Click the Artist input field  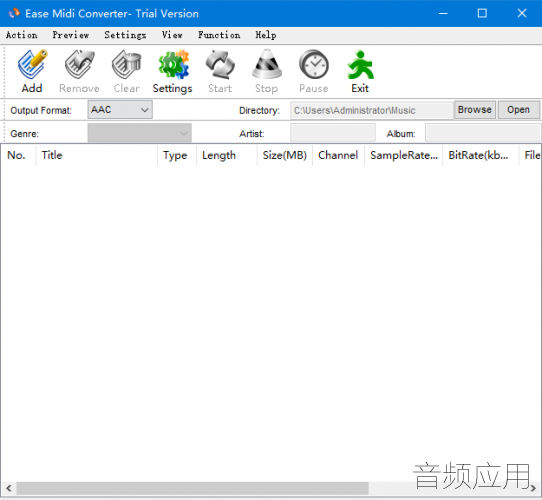[333, 133]
